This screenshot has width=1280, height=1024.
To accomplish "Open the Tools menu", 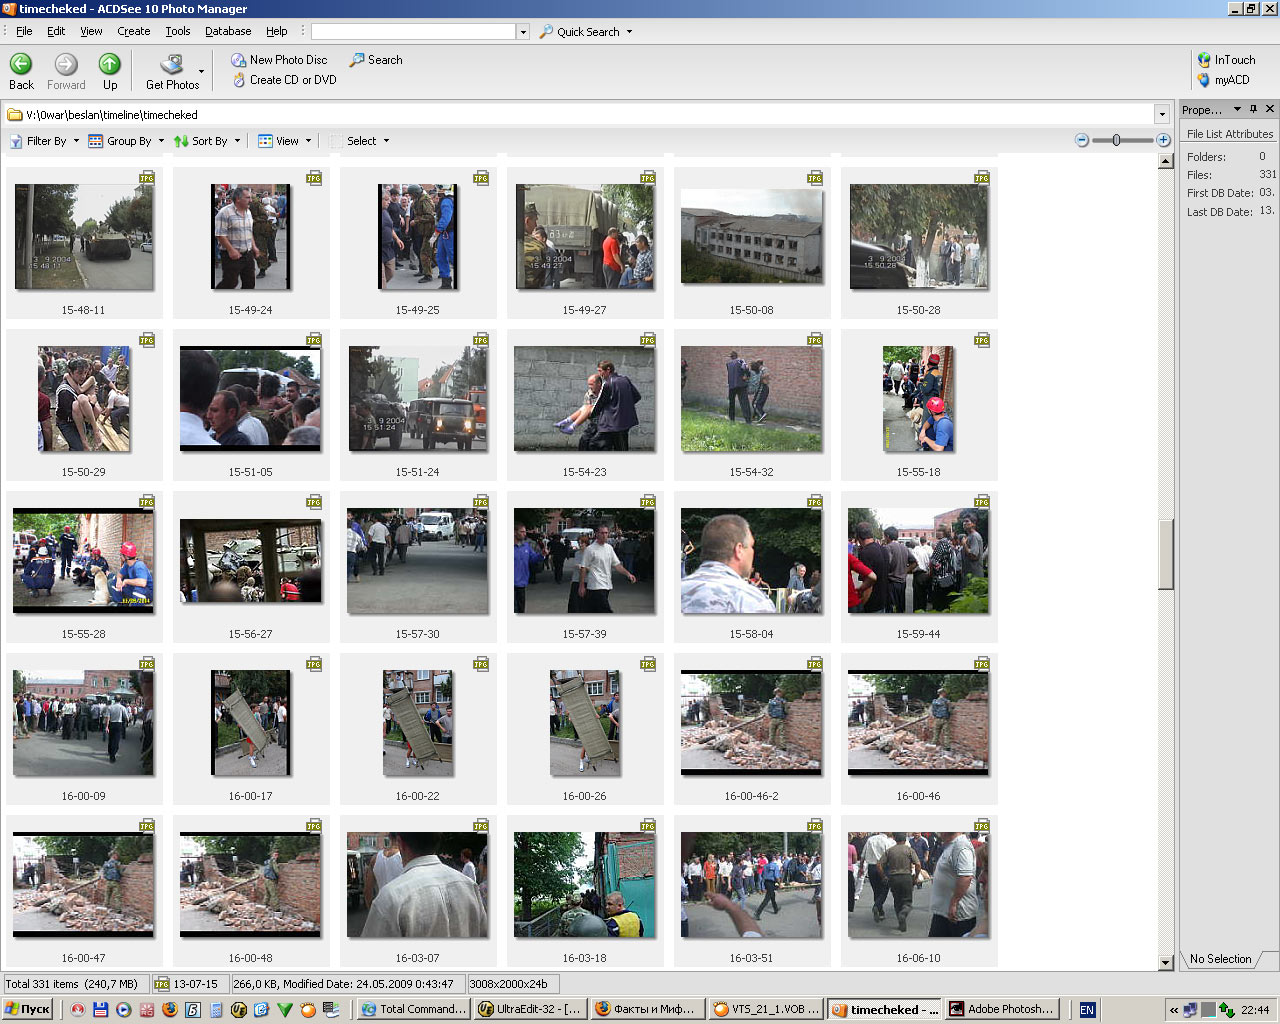I will pos(178,31).
